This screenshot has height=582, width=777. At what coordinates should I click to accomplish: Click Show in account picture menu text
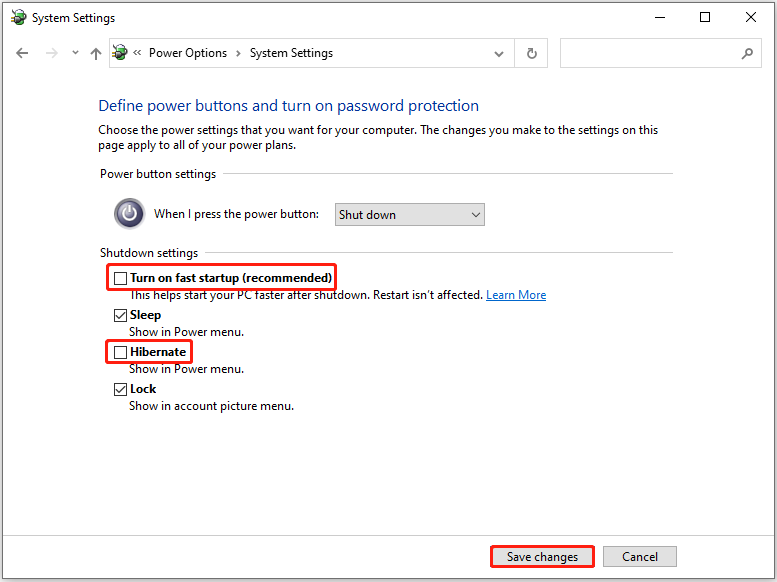pyautogui.click(x=212, y=406)
